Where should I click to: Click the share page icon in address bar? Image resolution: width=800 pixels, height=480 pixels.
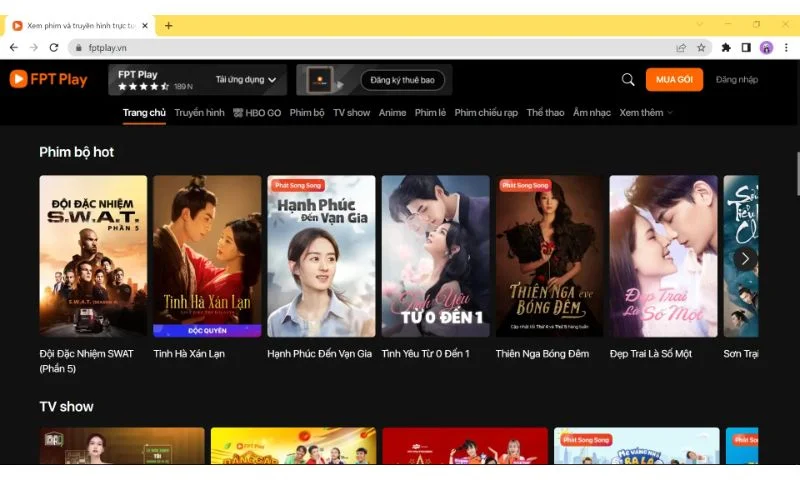(x=681, y=47)
